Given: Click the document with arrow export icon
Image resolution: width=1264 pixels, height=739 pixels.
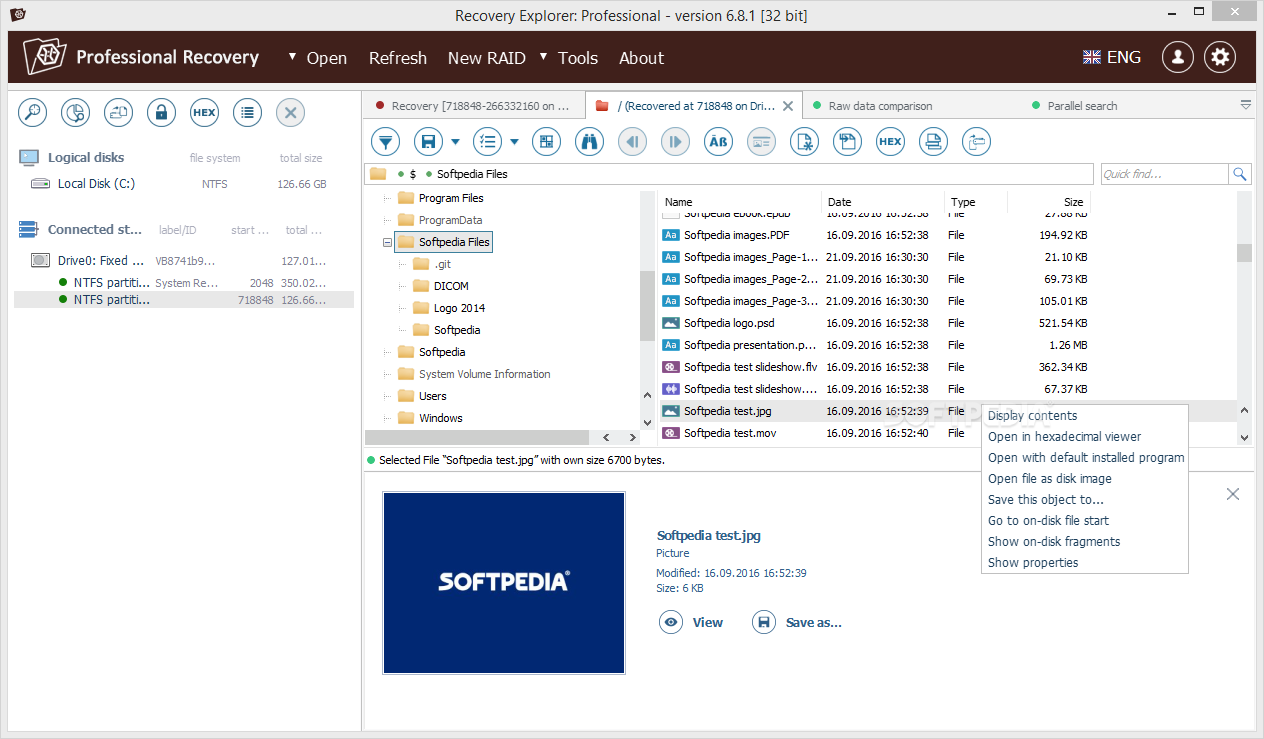Looking at the screenshot, I should 847,142.
